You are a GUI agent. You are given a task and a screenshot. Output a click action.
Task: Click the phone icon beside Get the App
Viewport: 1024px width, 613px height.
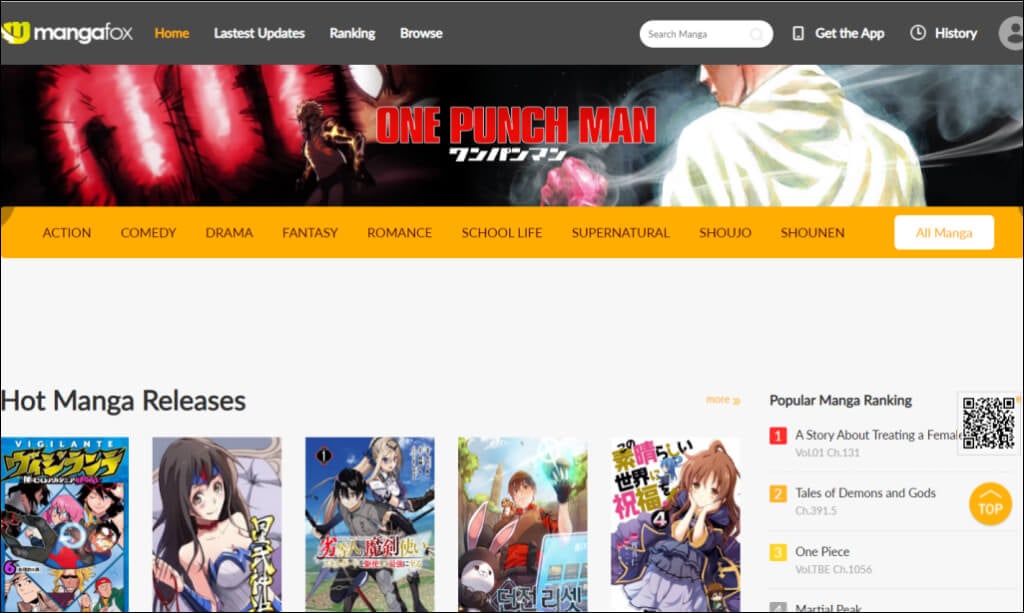tap(798, 33)
